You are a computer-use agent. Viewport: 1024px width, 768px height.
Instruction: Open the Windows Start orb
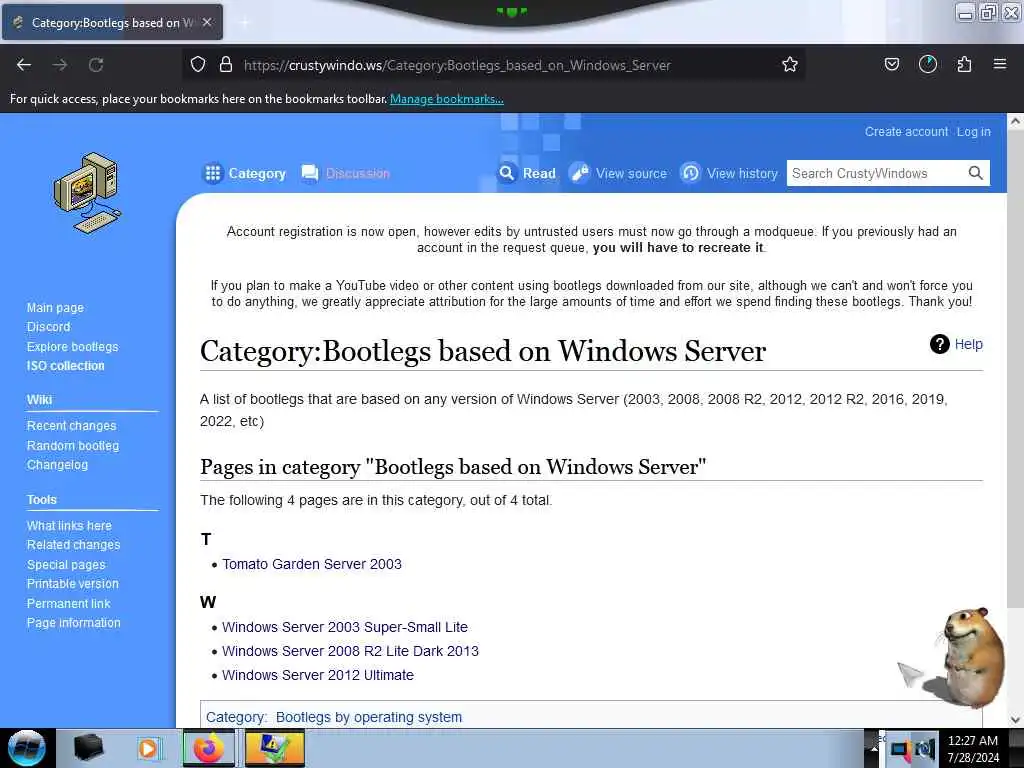coord(27,748)
